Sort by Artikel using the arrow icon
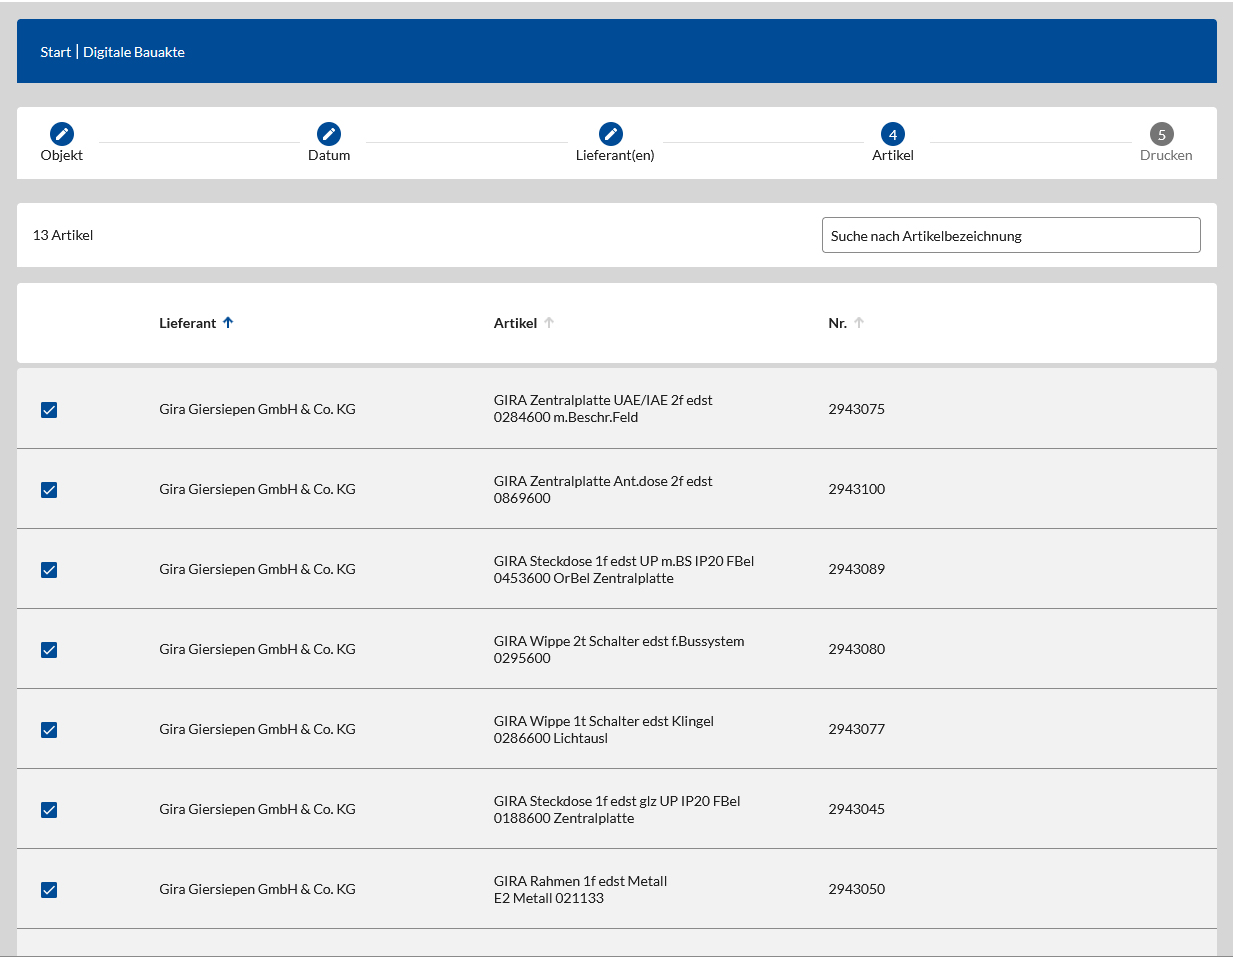This screenshot has height=957, width=1233. 549,322
